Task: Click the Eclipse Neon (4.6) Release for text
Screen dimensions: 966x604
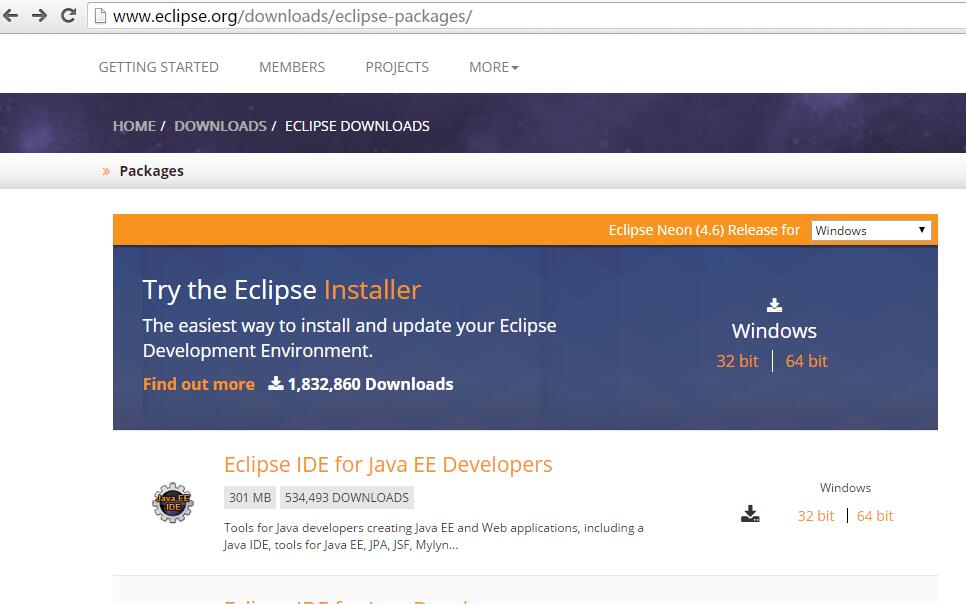Action: click(704, 230)
